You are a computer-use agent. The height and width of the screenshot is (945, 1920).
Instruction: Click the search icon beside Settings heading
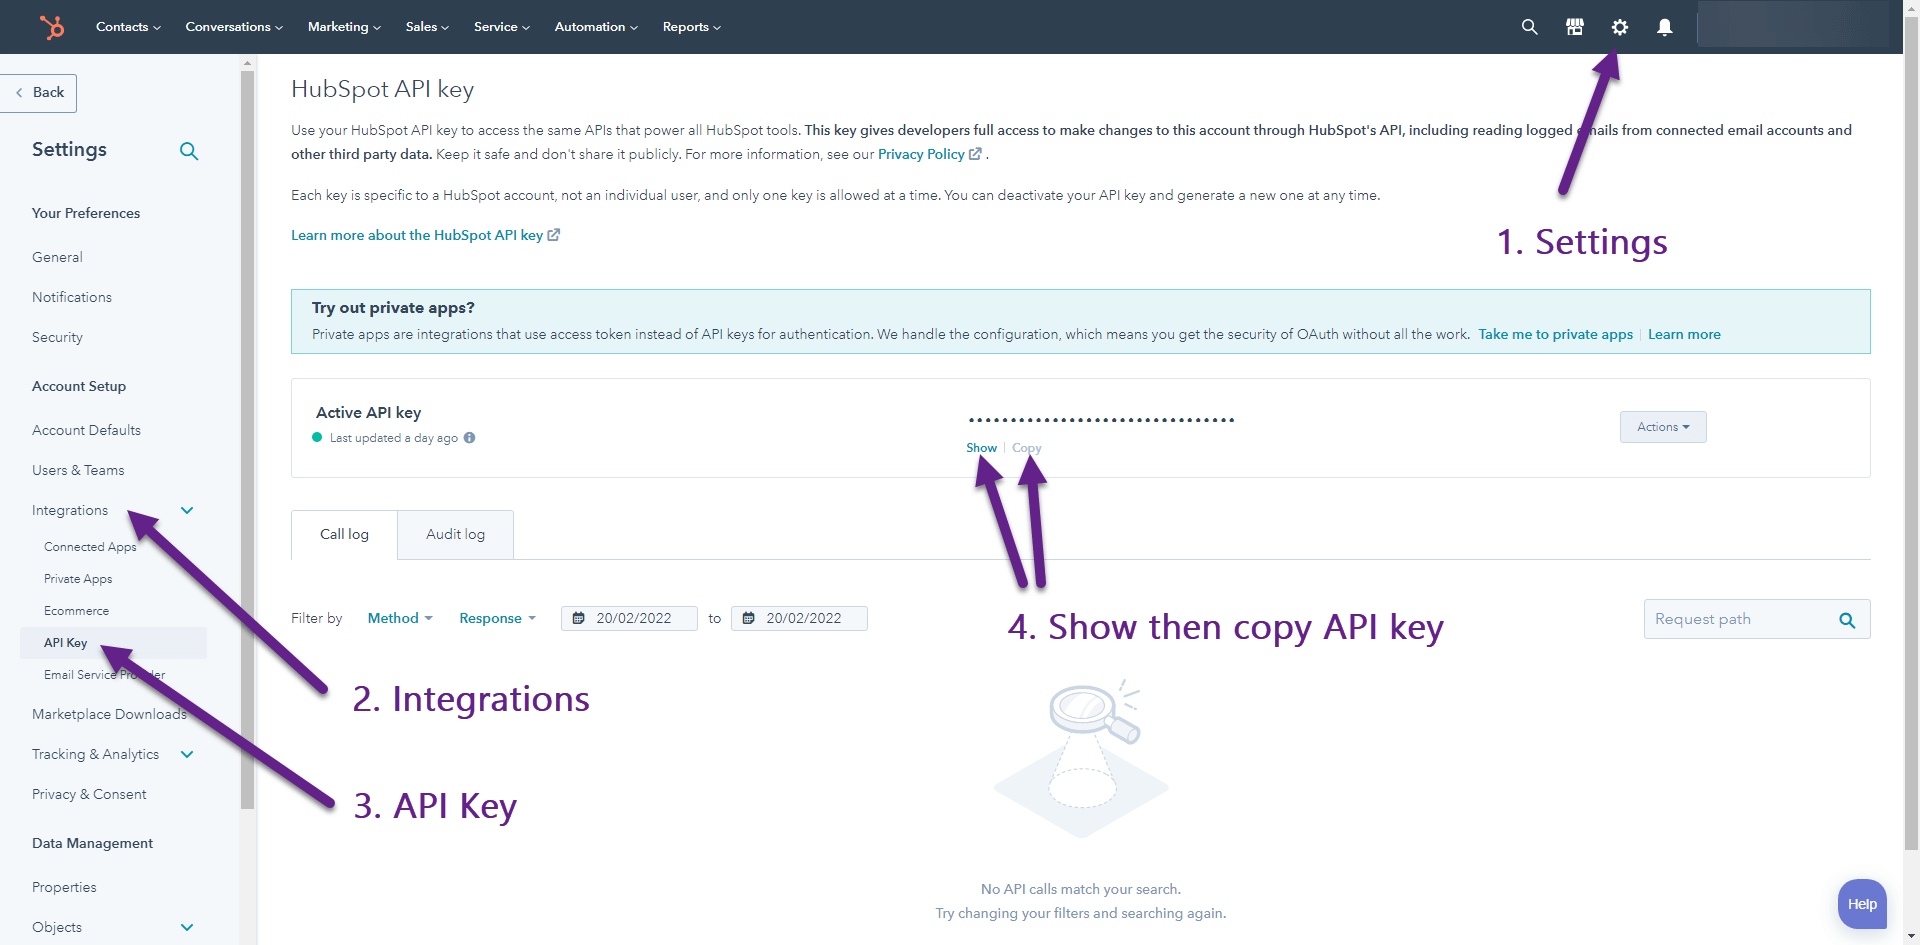(x=189, y=151)
